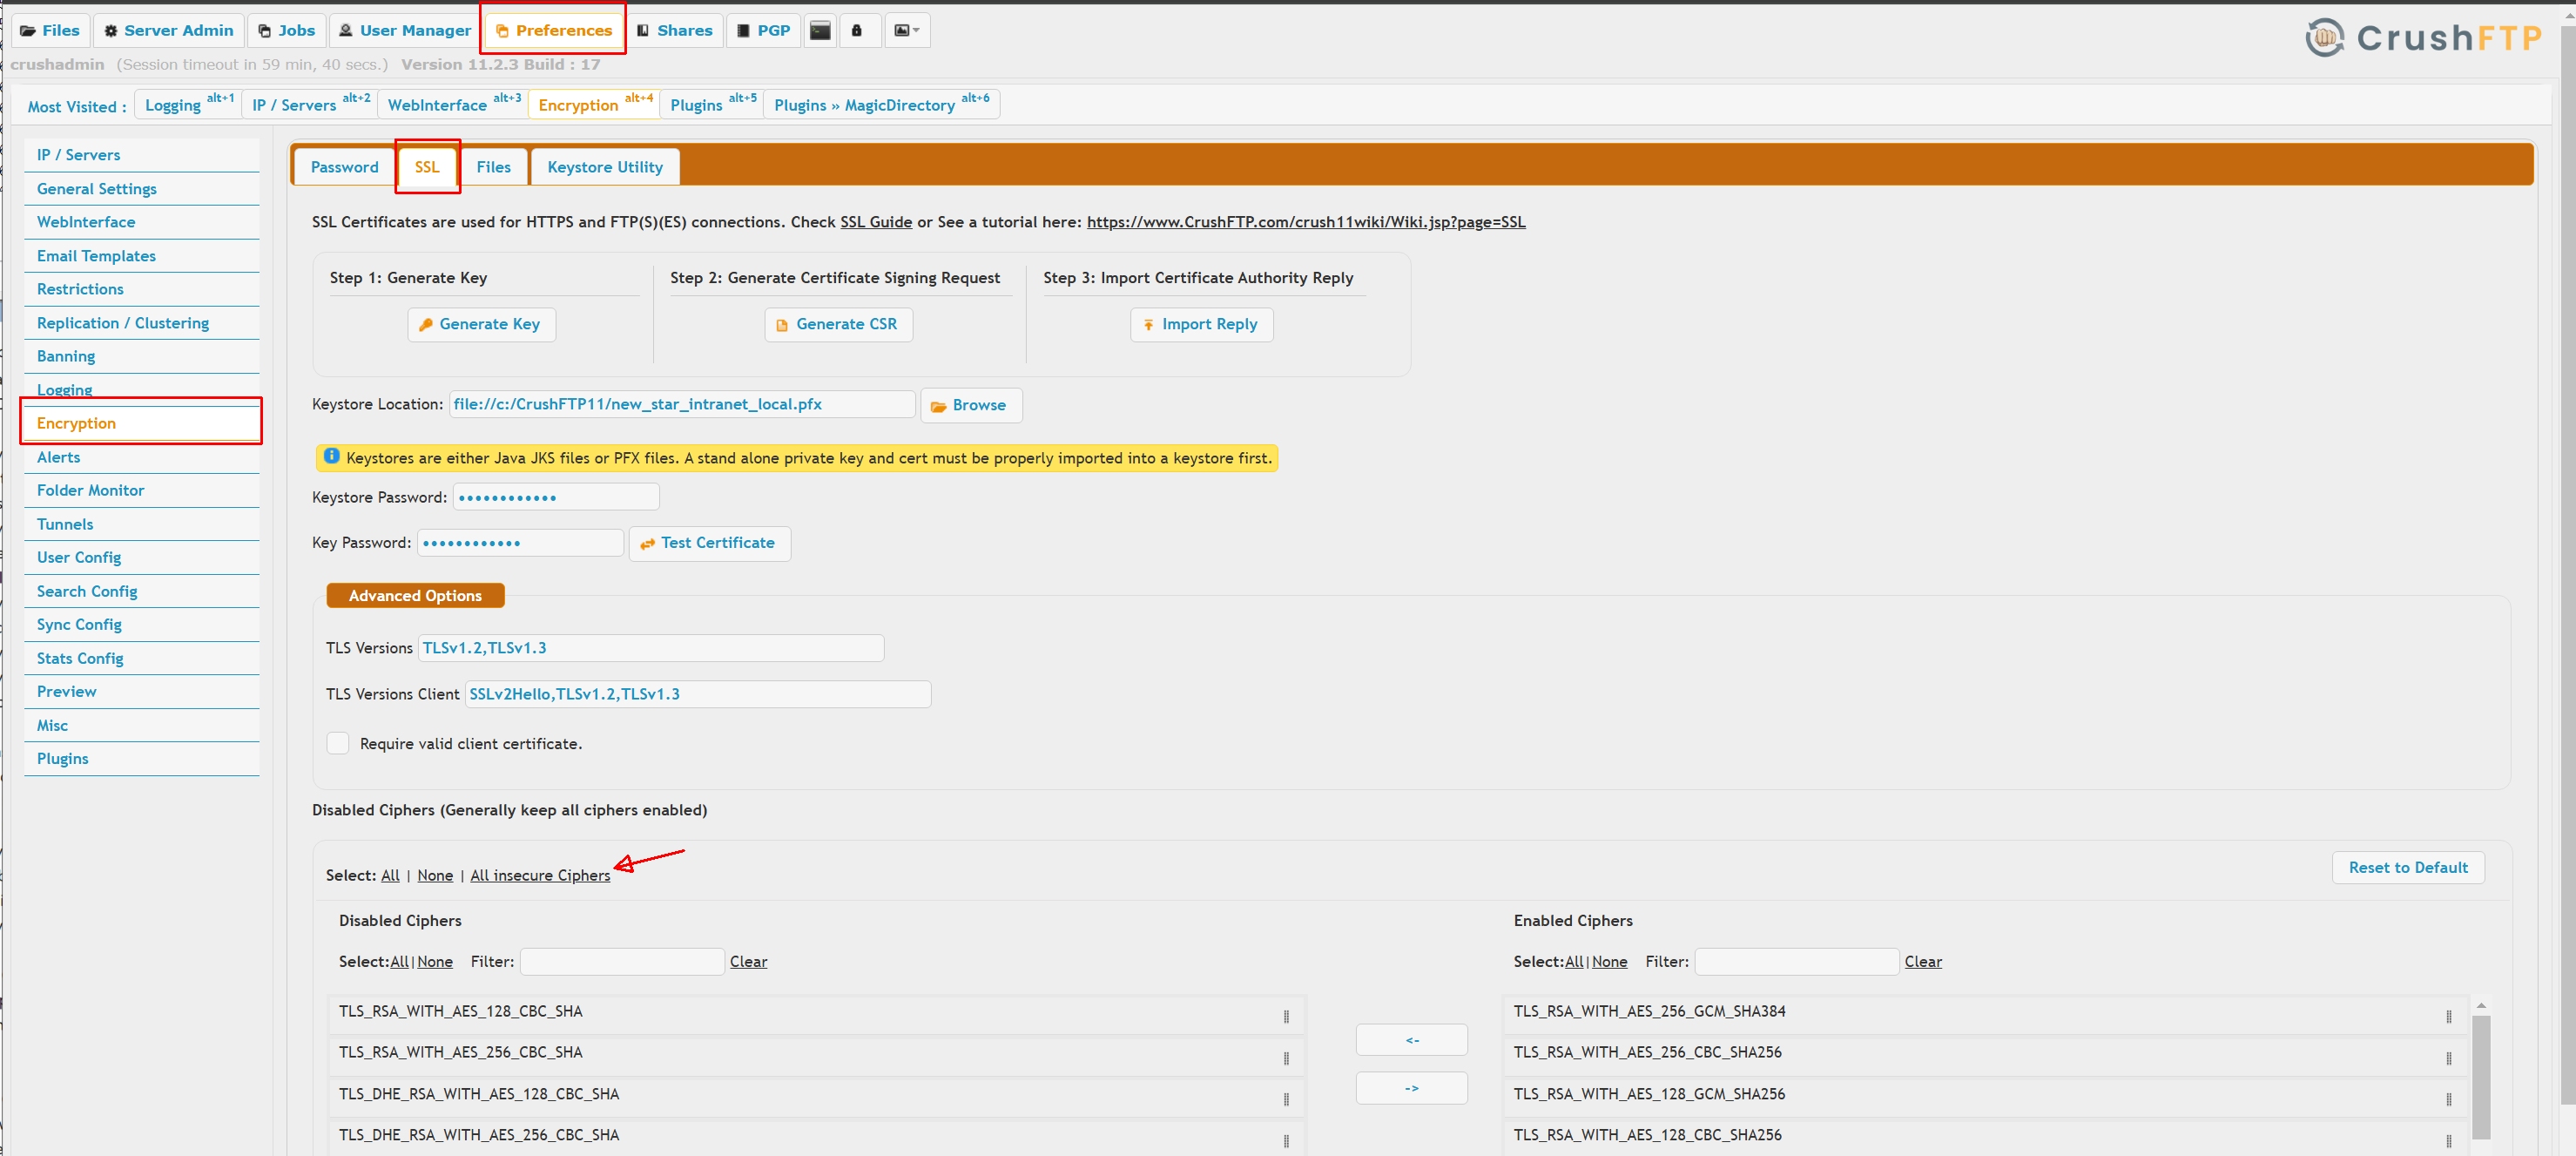Enable Require valid client certificate checkbox
Screen dimensions: 2576x1156
[338, 743]
